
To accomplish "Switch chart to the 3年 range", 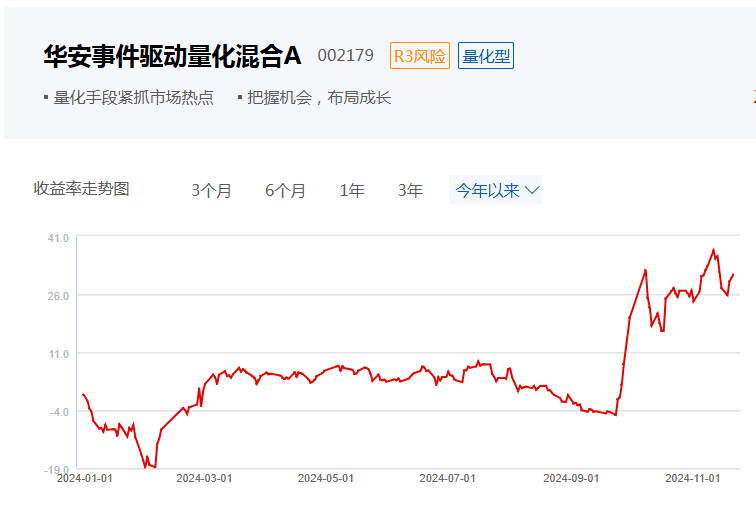I will 410,190.
